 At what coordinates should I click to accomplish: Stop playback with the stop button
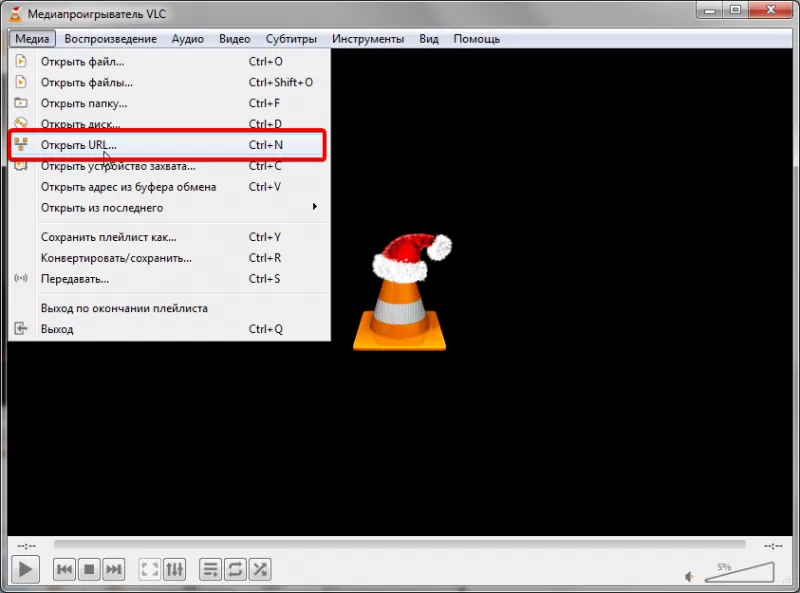[89, 569]
